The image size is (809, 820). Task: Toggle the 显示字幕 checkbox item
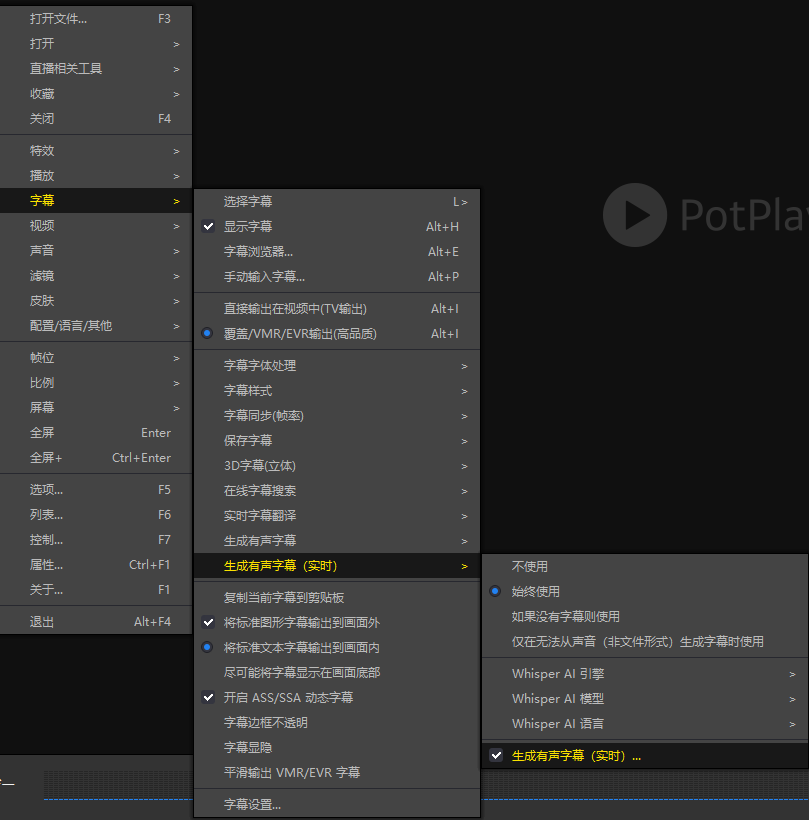pyautogui.click(x=337, y=226)
